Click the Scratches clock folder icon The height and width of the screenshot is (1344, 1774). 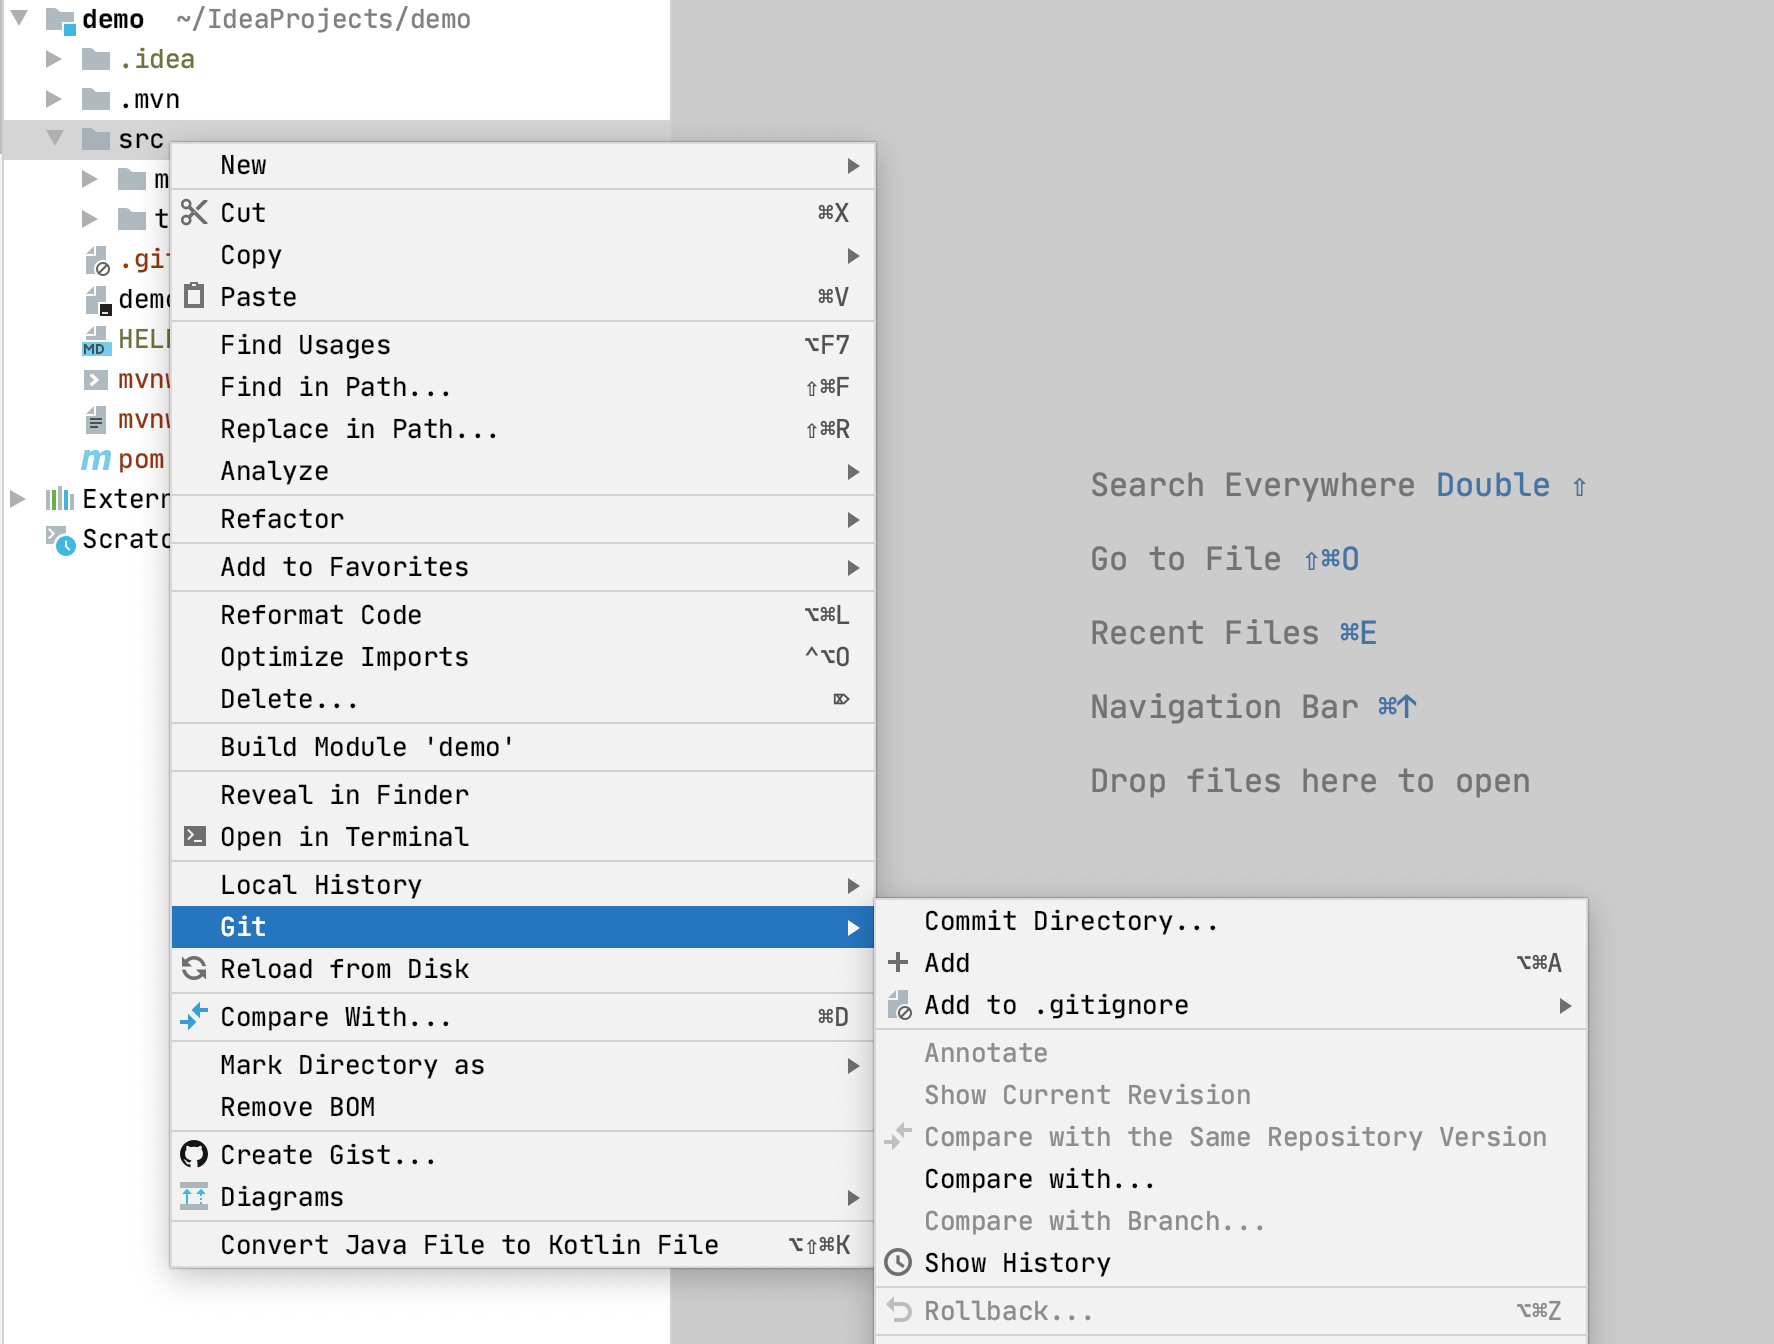(60, 540)
